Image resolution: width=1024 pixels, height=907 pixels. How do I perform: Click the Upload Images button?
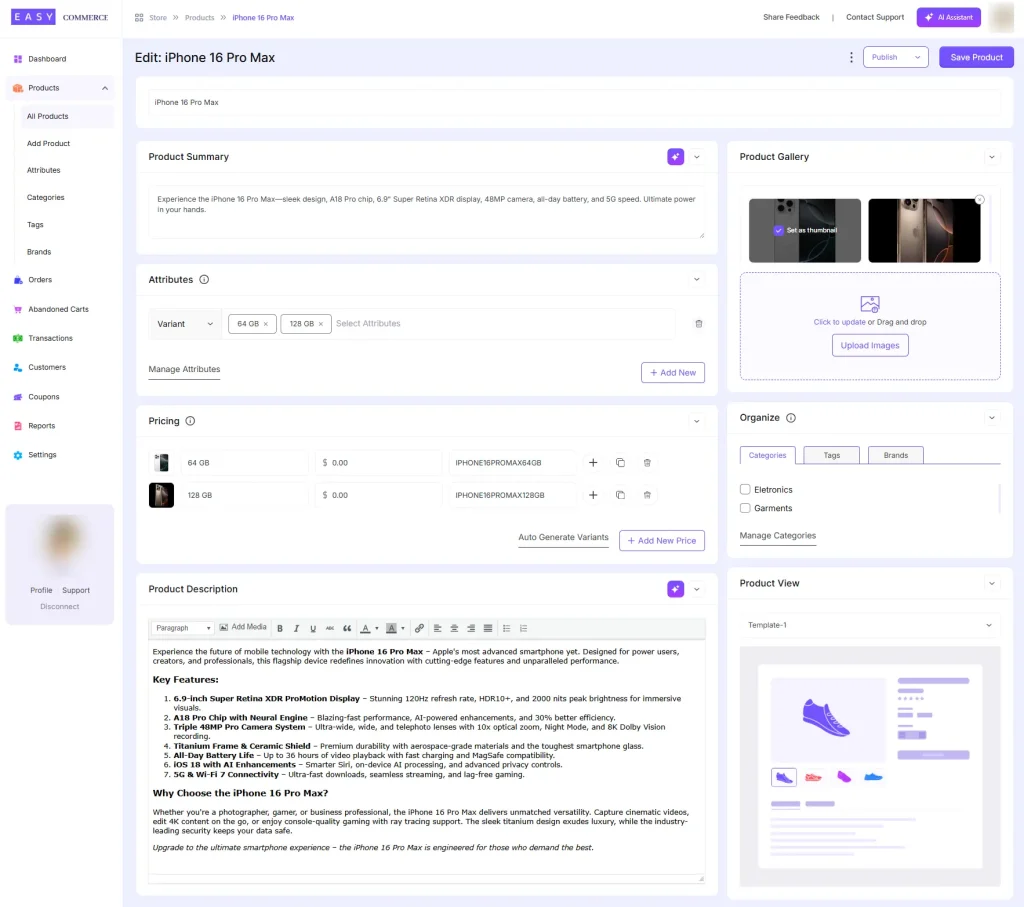(870, 345)
